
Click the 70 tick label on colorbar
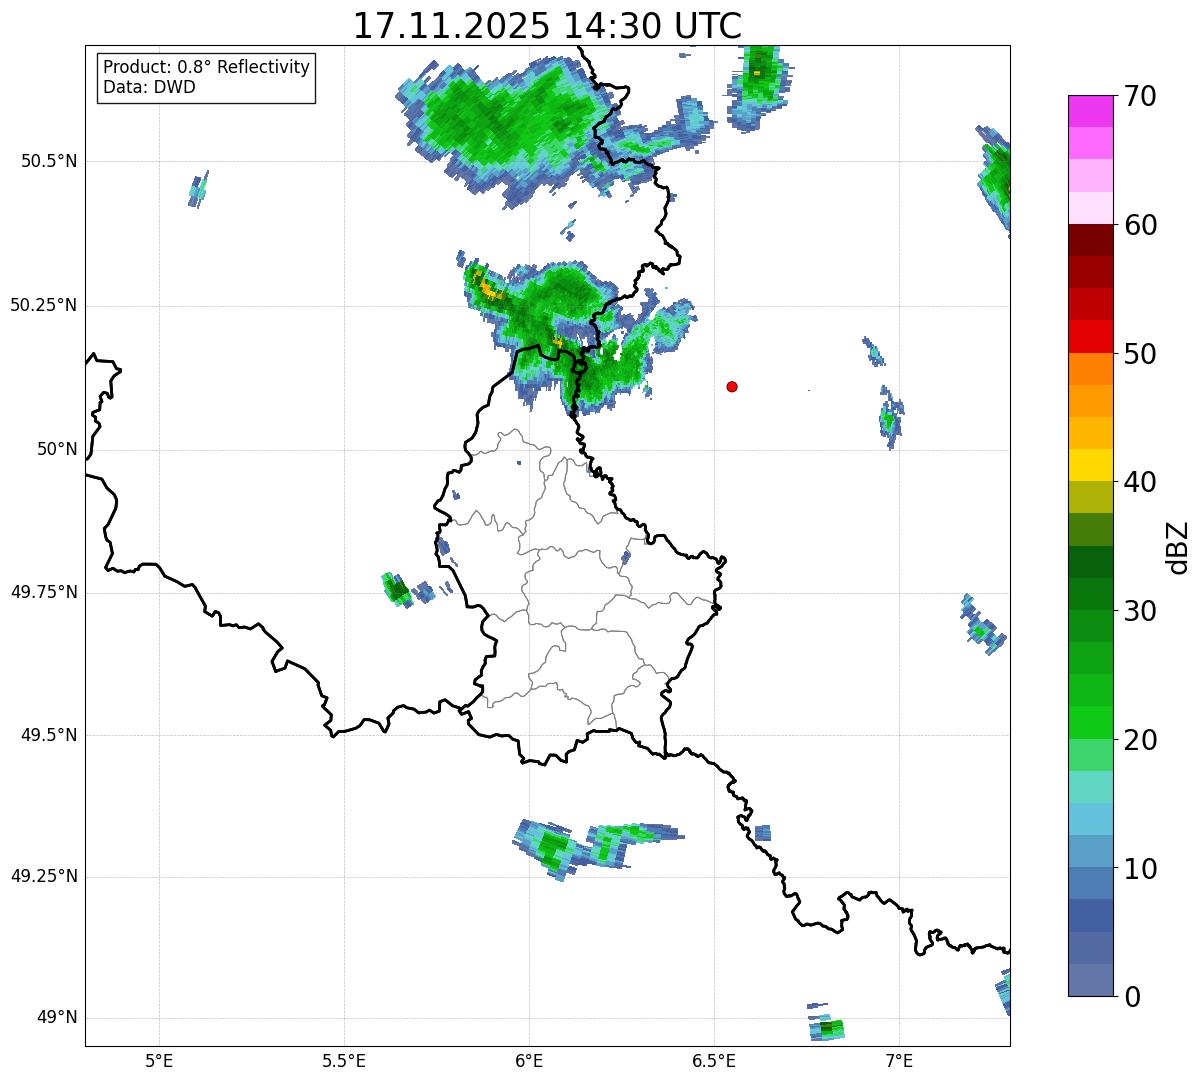1139,97
